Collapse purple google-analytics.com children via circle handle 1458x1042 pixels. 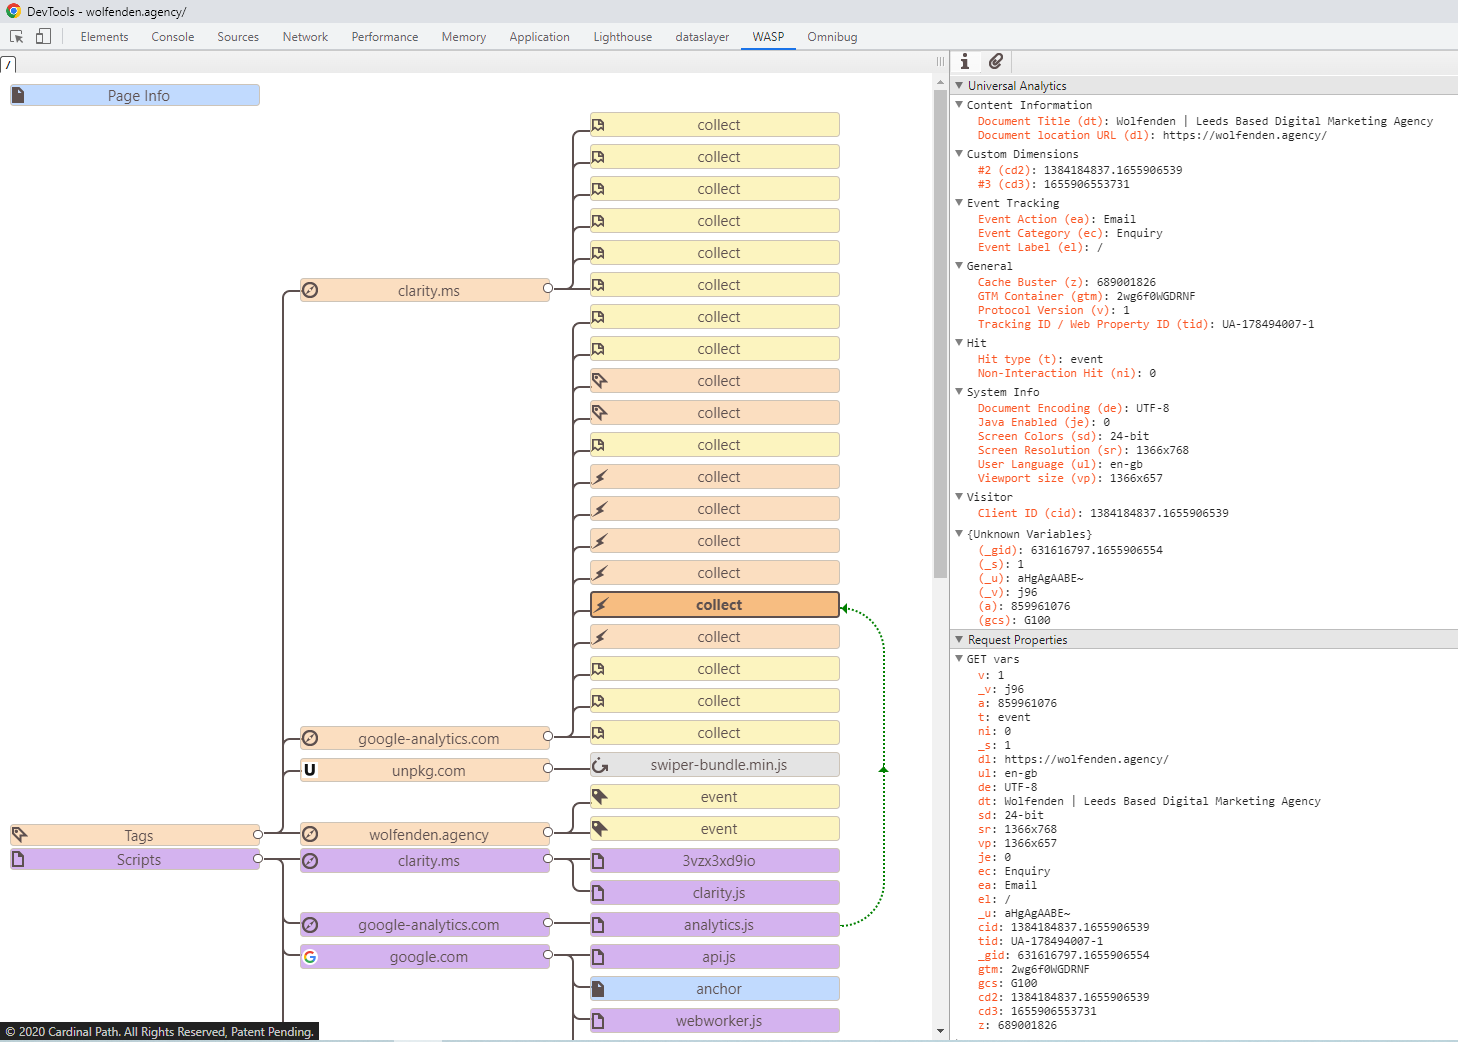pos(547,923)
